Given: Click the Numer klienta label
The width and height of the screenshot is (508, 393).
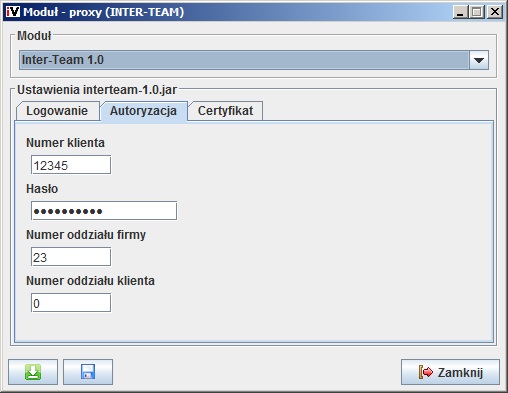Looking at the screenshot, I should 65,143.
